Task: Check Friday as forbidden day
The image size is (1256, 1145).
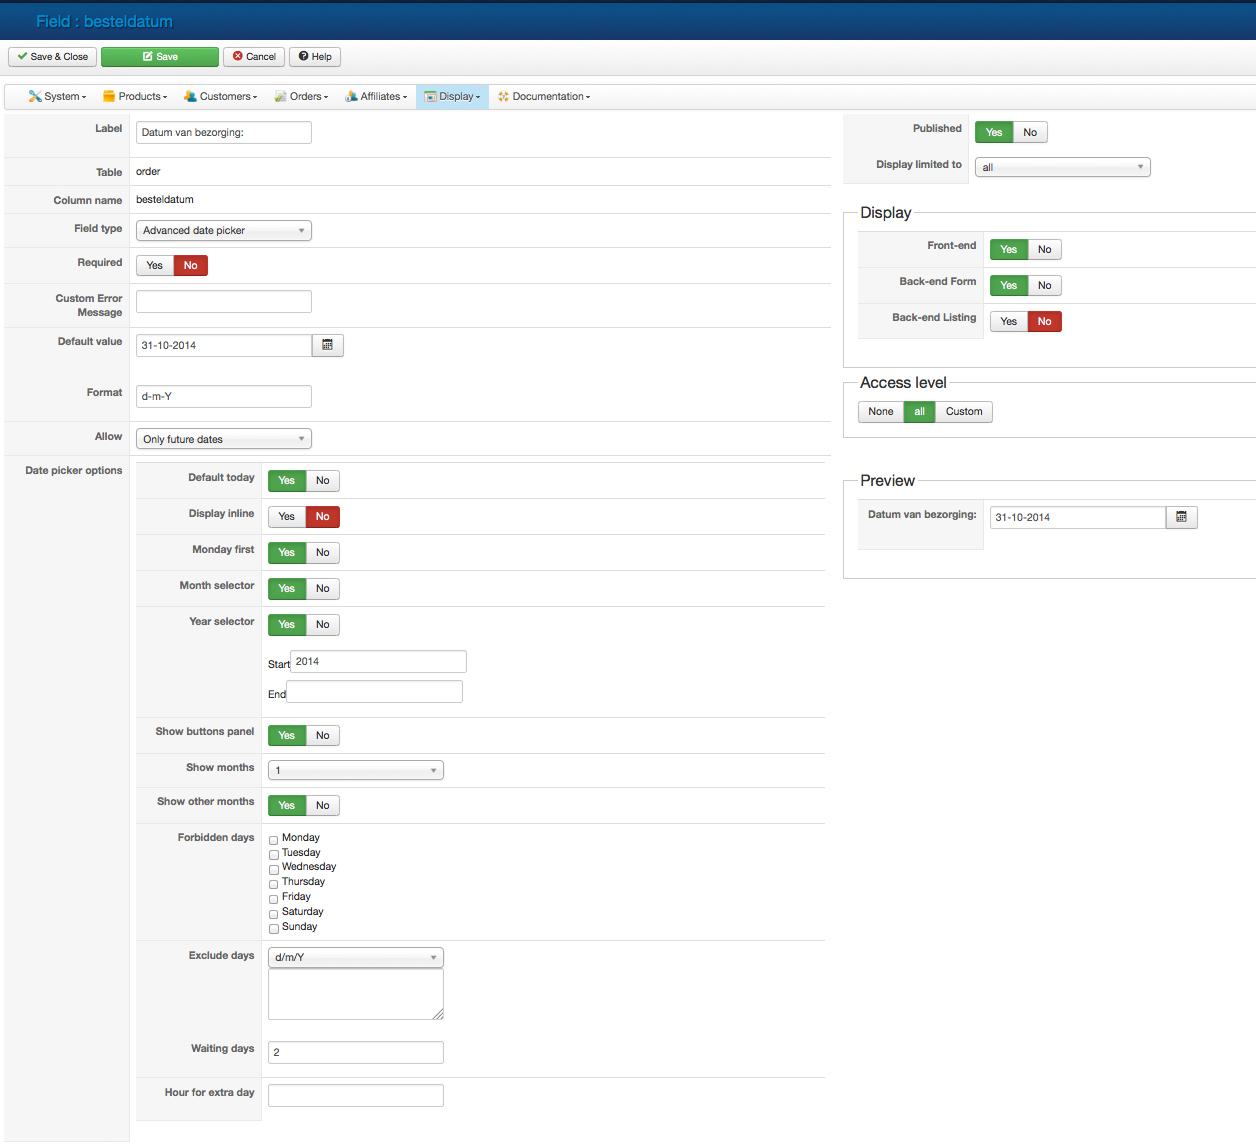Action: click(274, 899)
